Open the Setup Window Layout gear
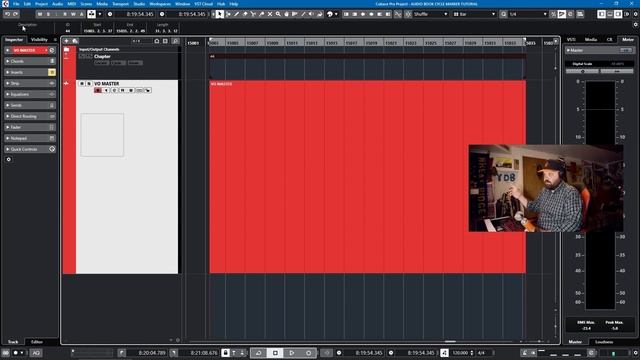The height and width of the screenshot is (360, 640). (x=636, y=14)
